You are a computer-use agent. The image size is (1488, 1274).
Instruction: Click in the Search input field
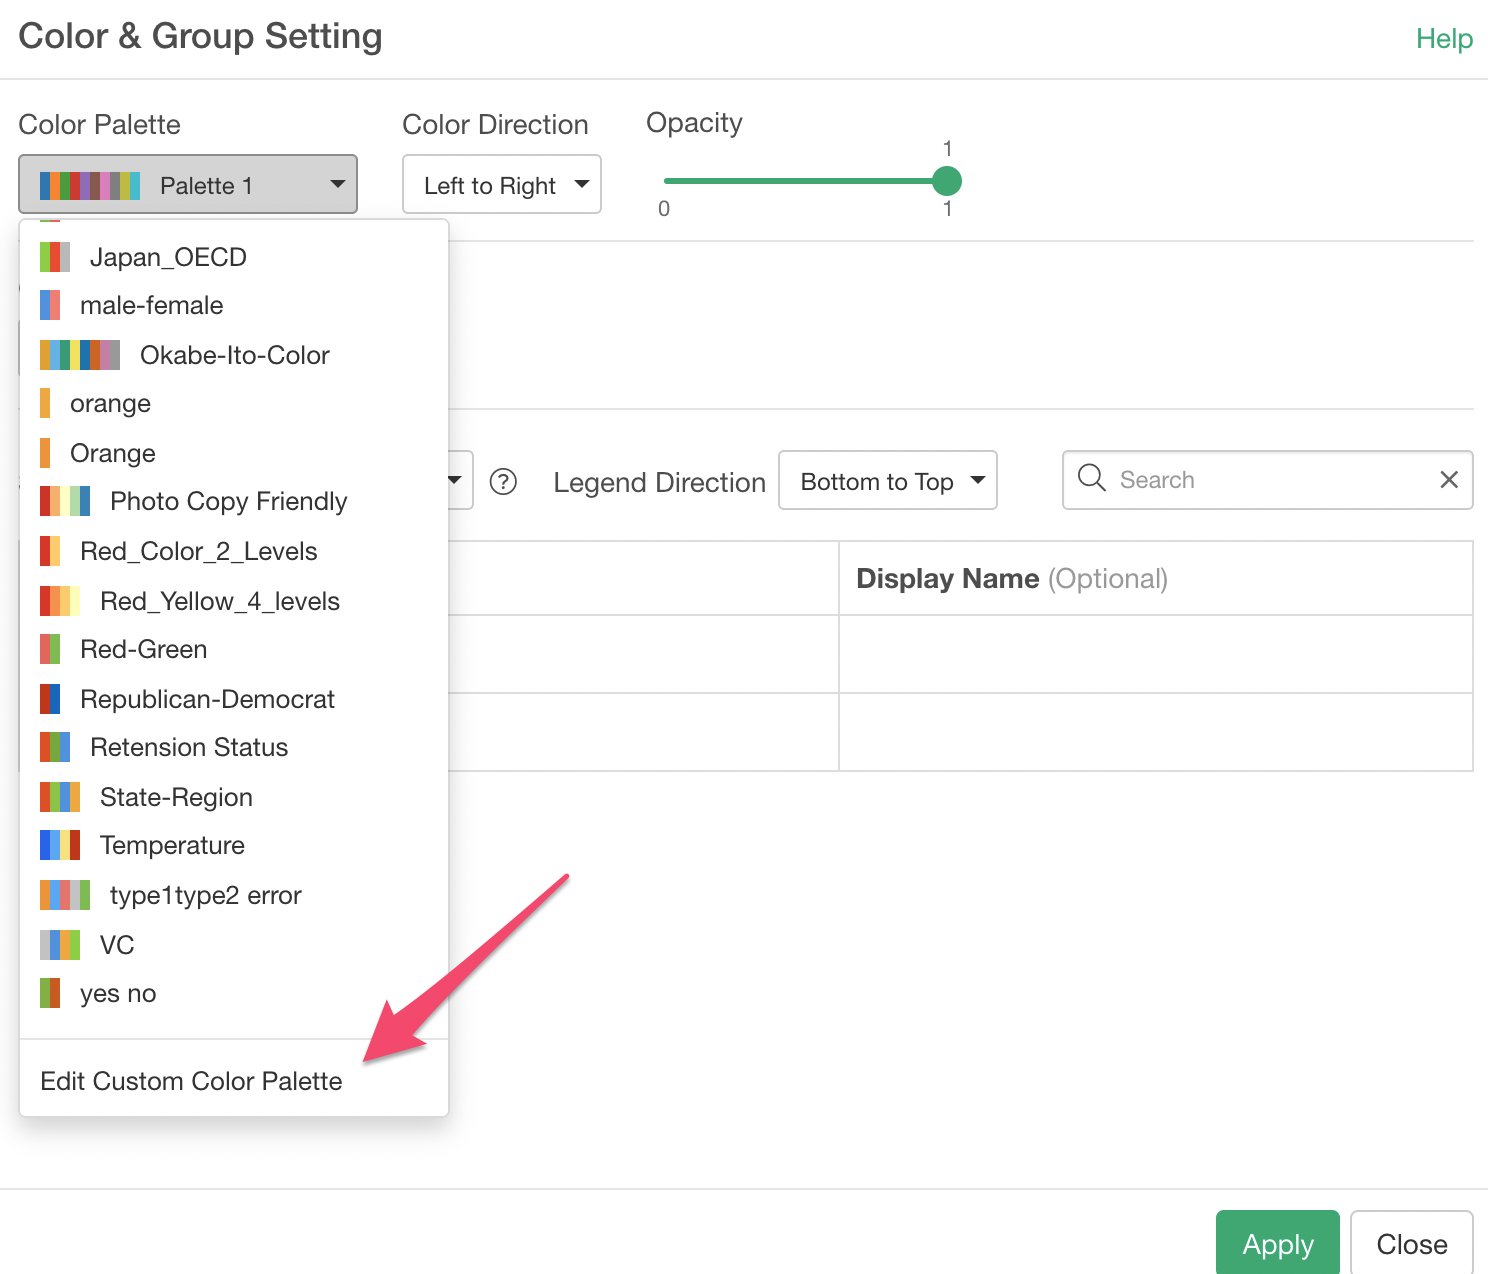1268,480
